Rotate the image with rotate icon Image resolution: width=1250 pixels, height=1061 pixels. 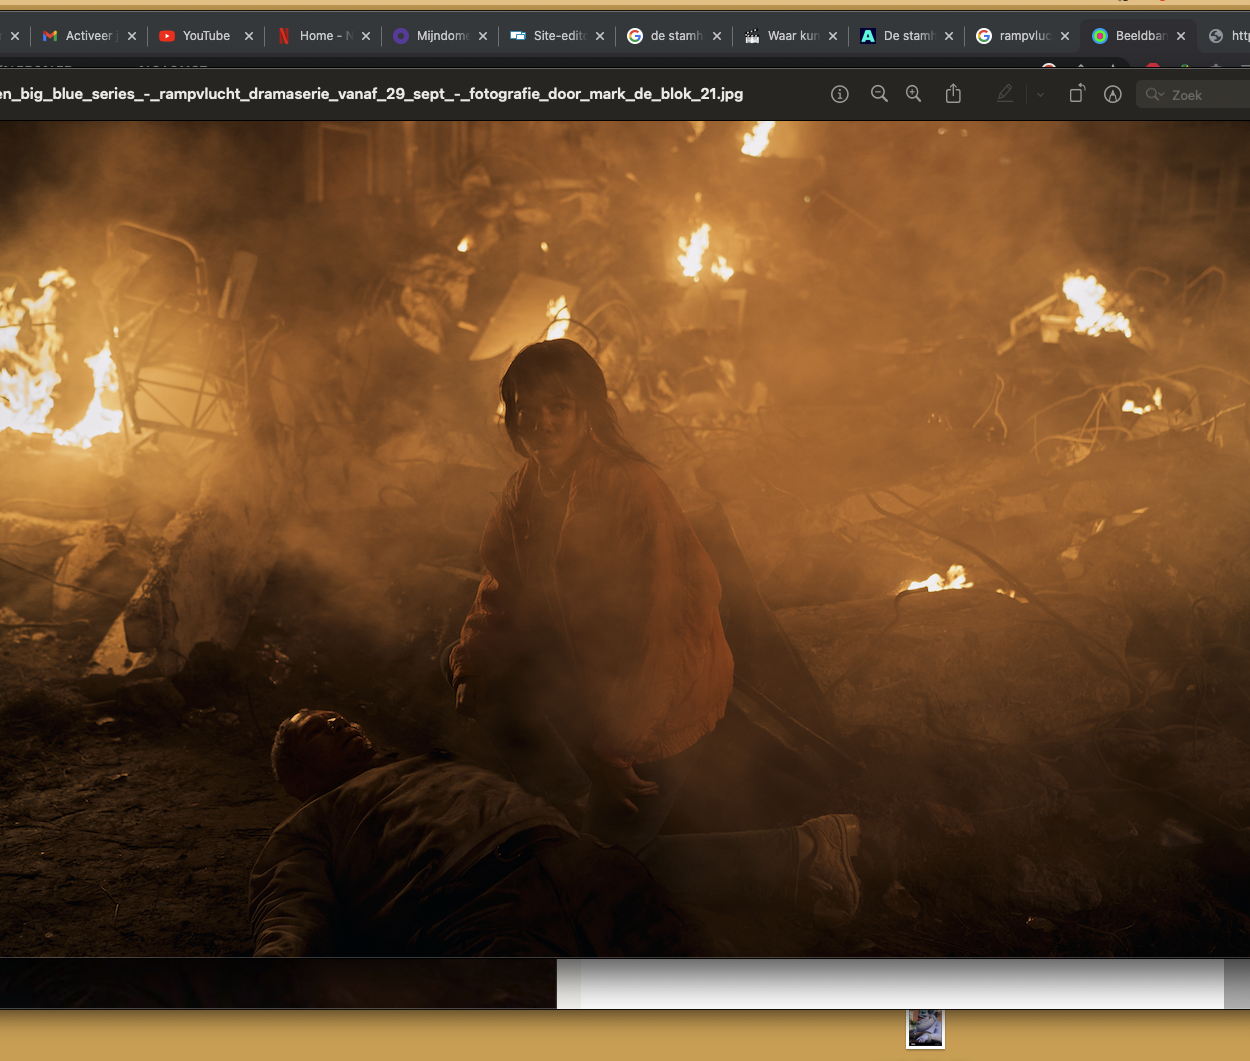1076,94
